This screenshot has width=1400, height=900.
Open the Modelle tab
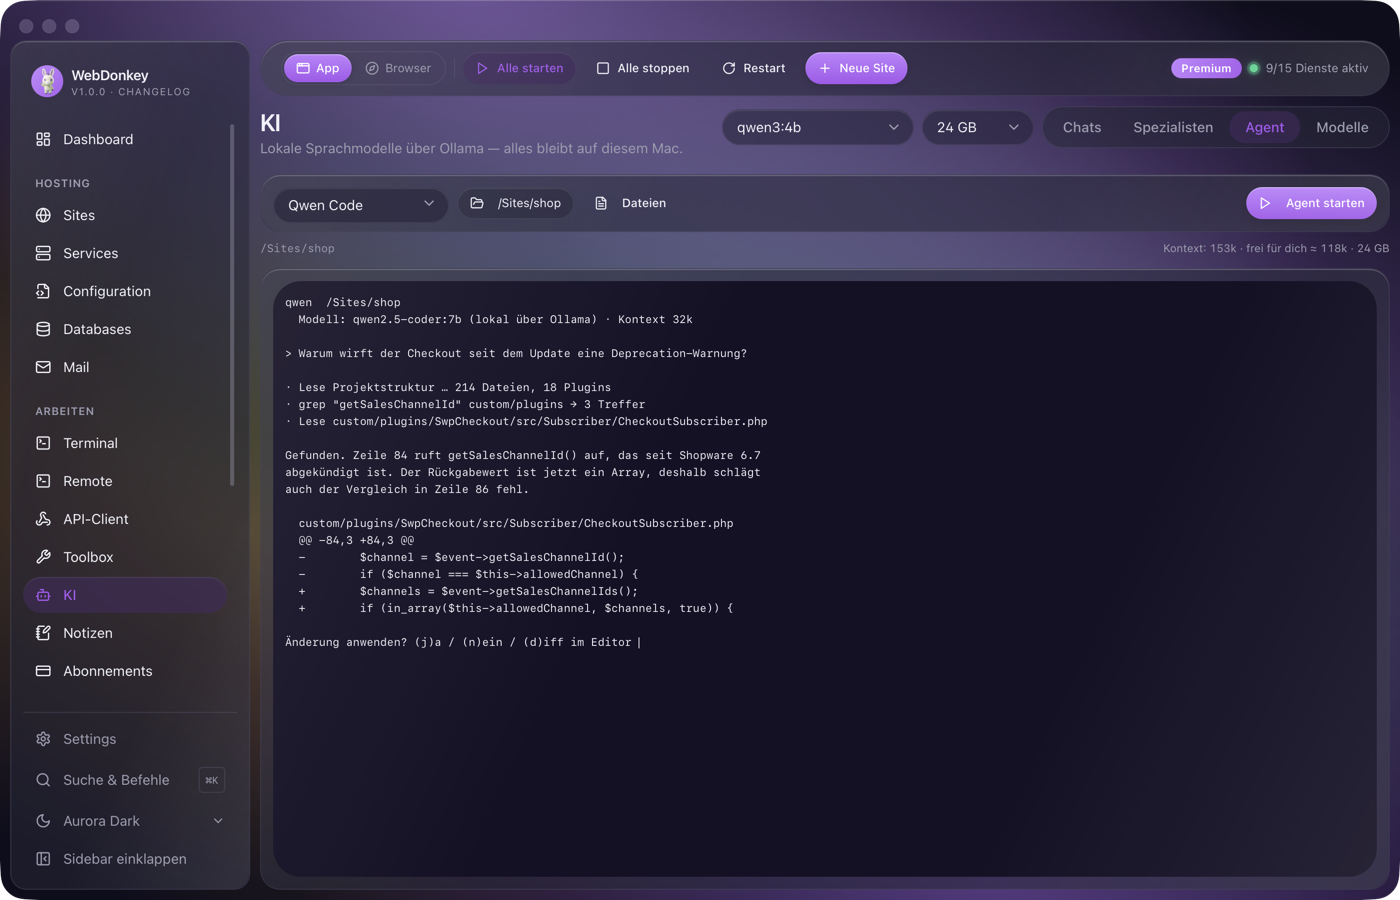point(1342,127)
